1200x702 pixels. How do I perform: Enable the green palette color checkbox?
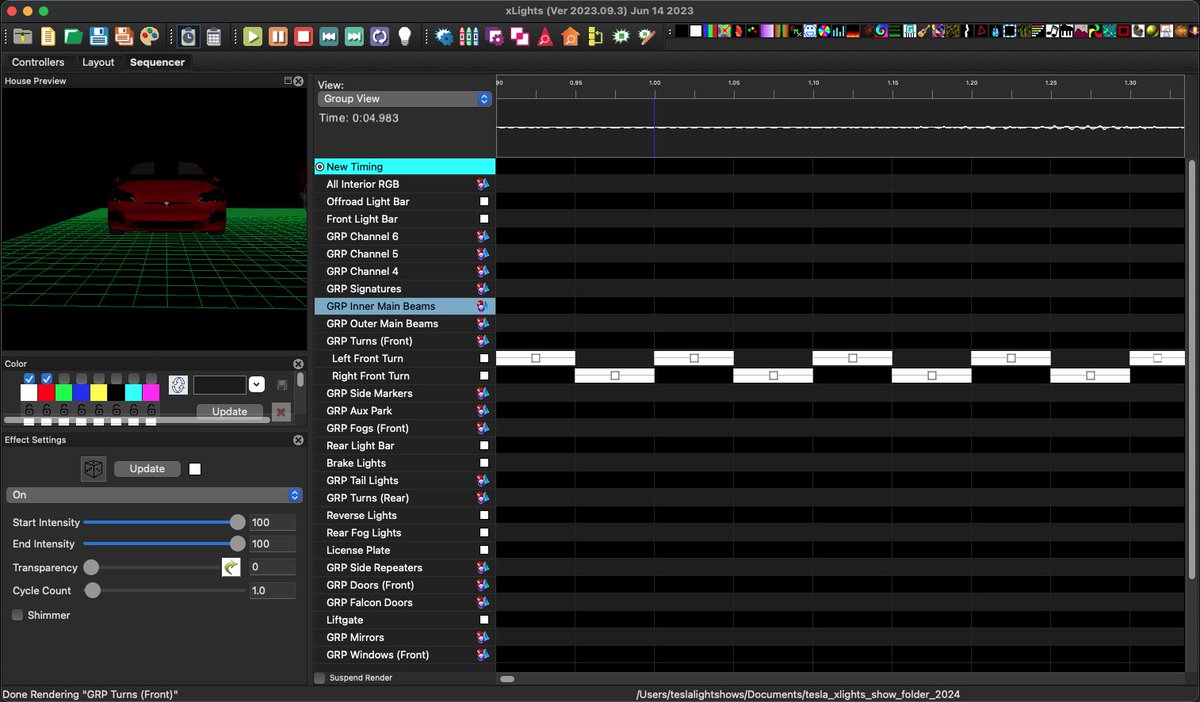64,378
